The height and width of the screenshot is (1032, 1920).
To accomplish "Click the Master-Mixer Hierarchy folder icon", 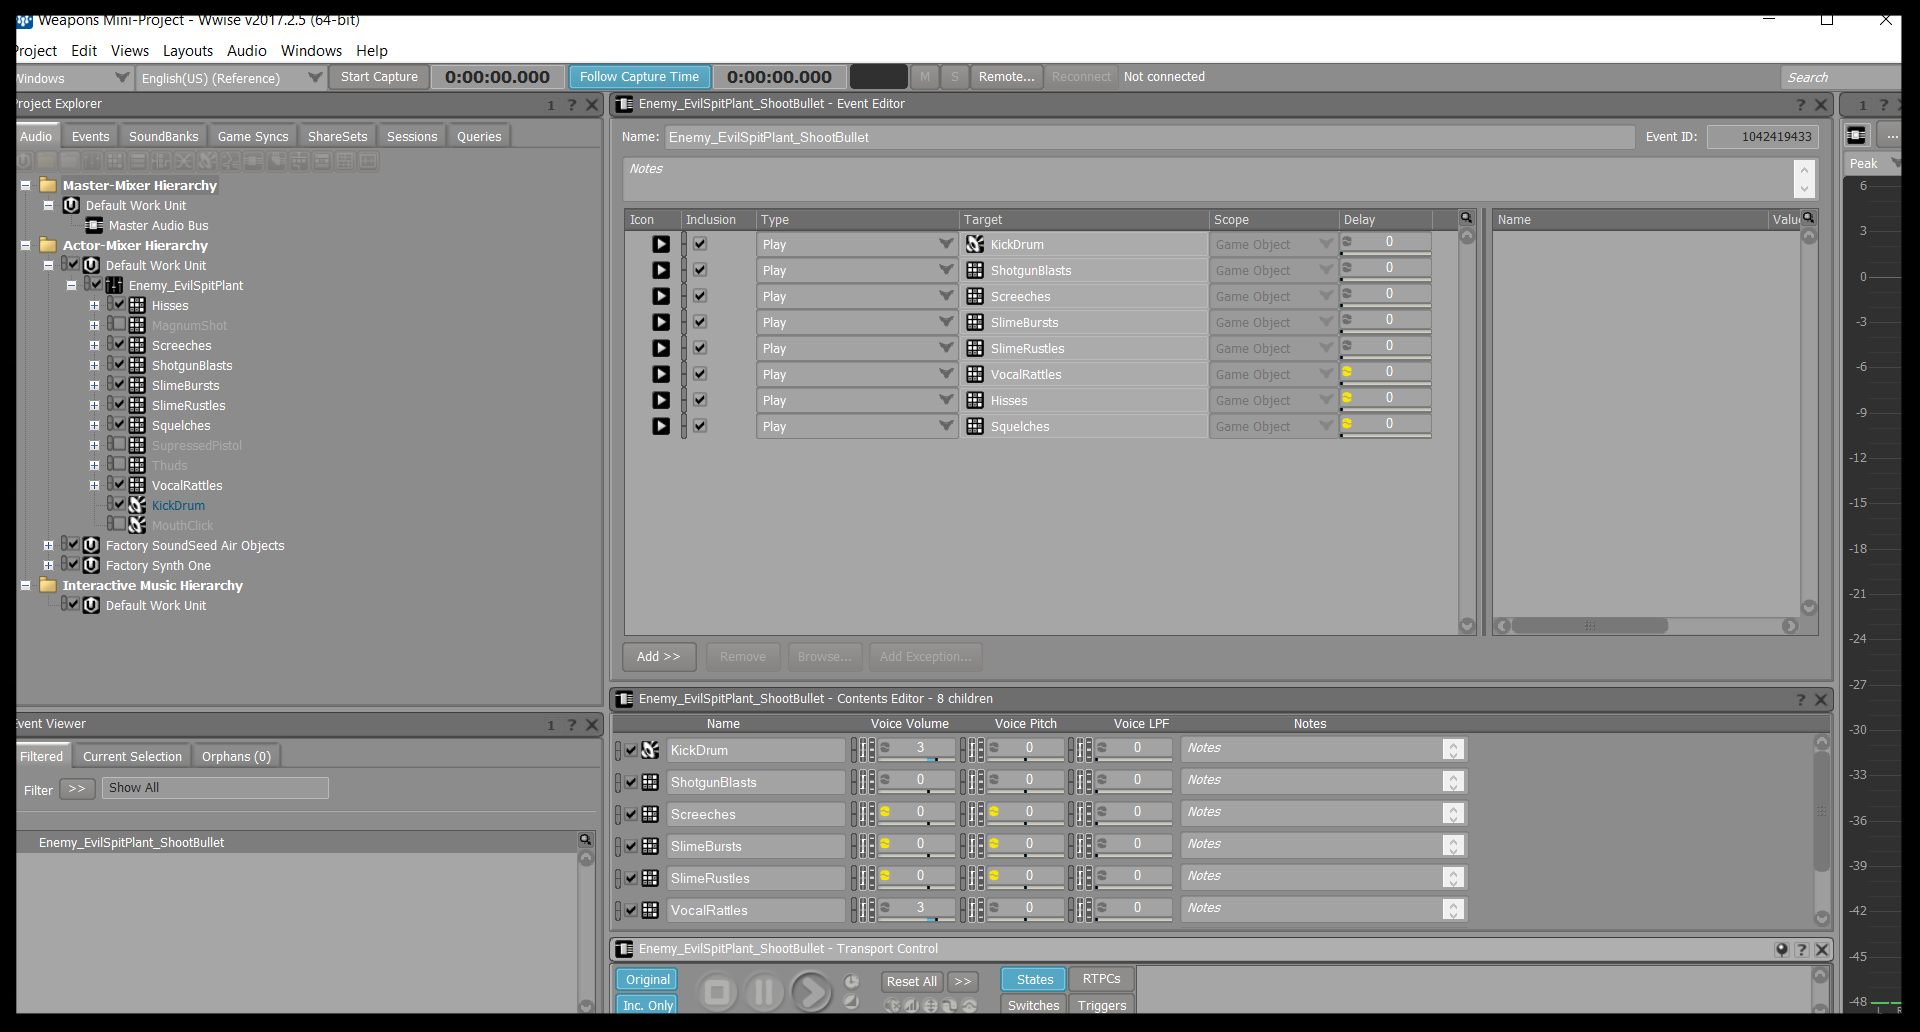I will coord(48,185).
